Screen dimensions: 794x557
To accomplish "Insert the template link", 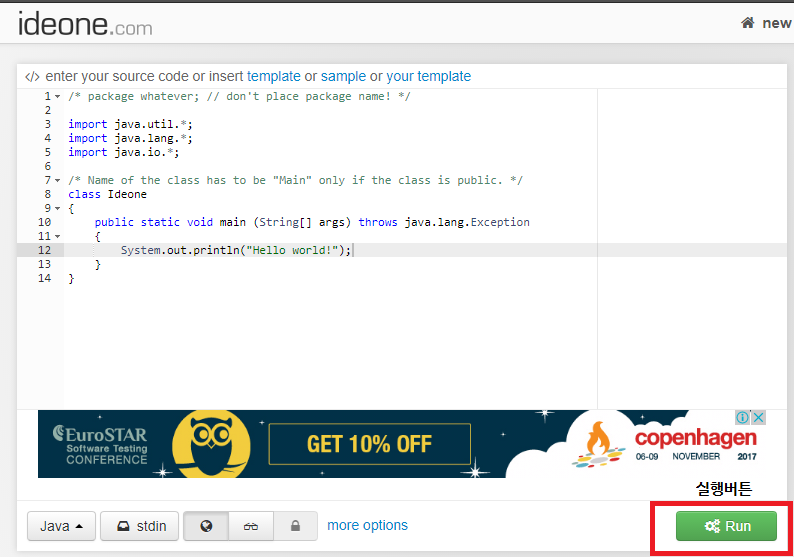I will click(273, 76).
